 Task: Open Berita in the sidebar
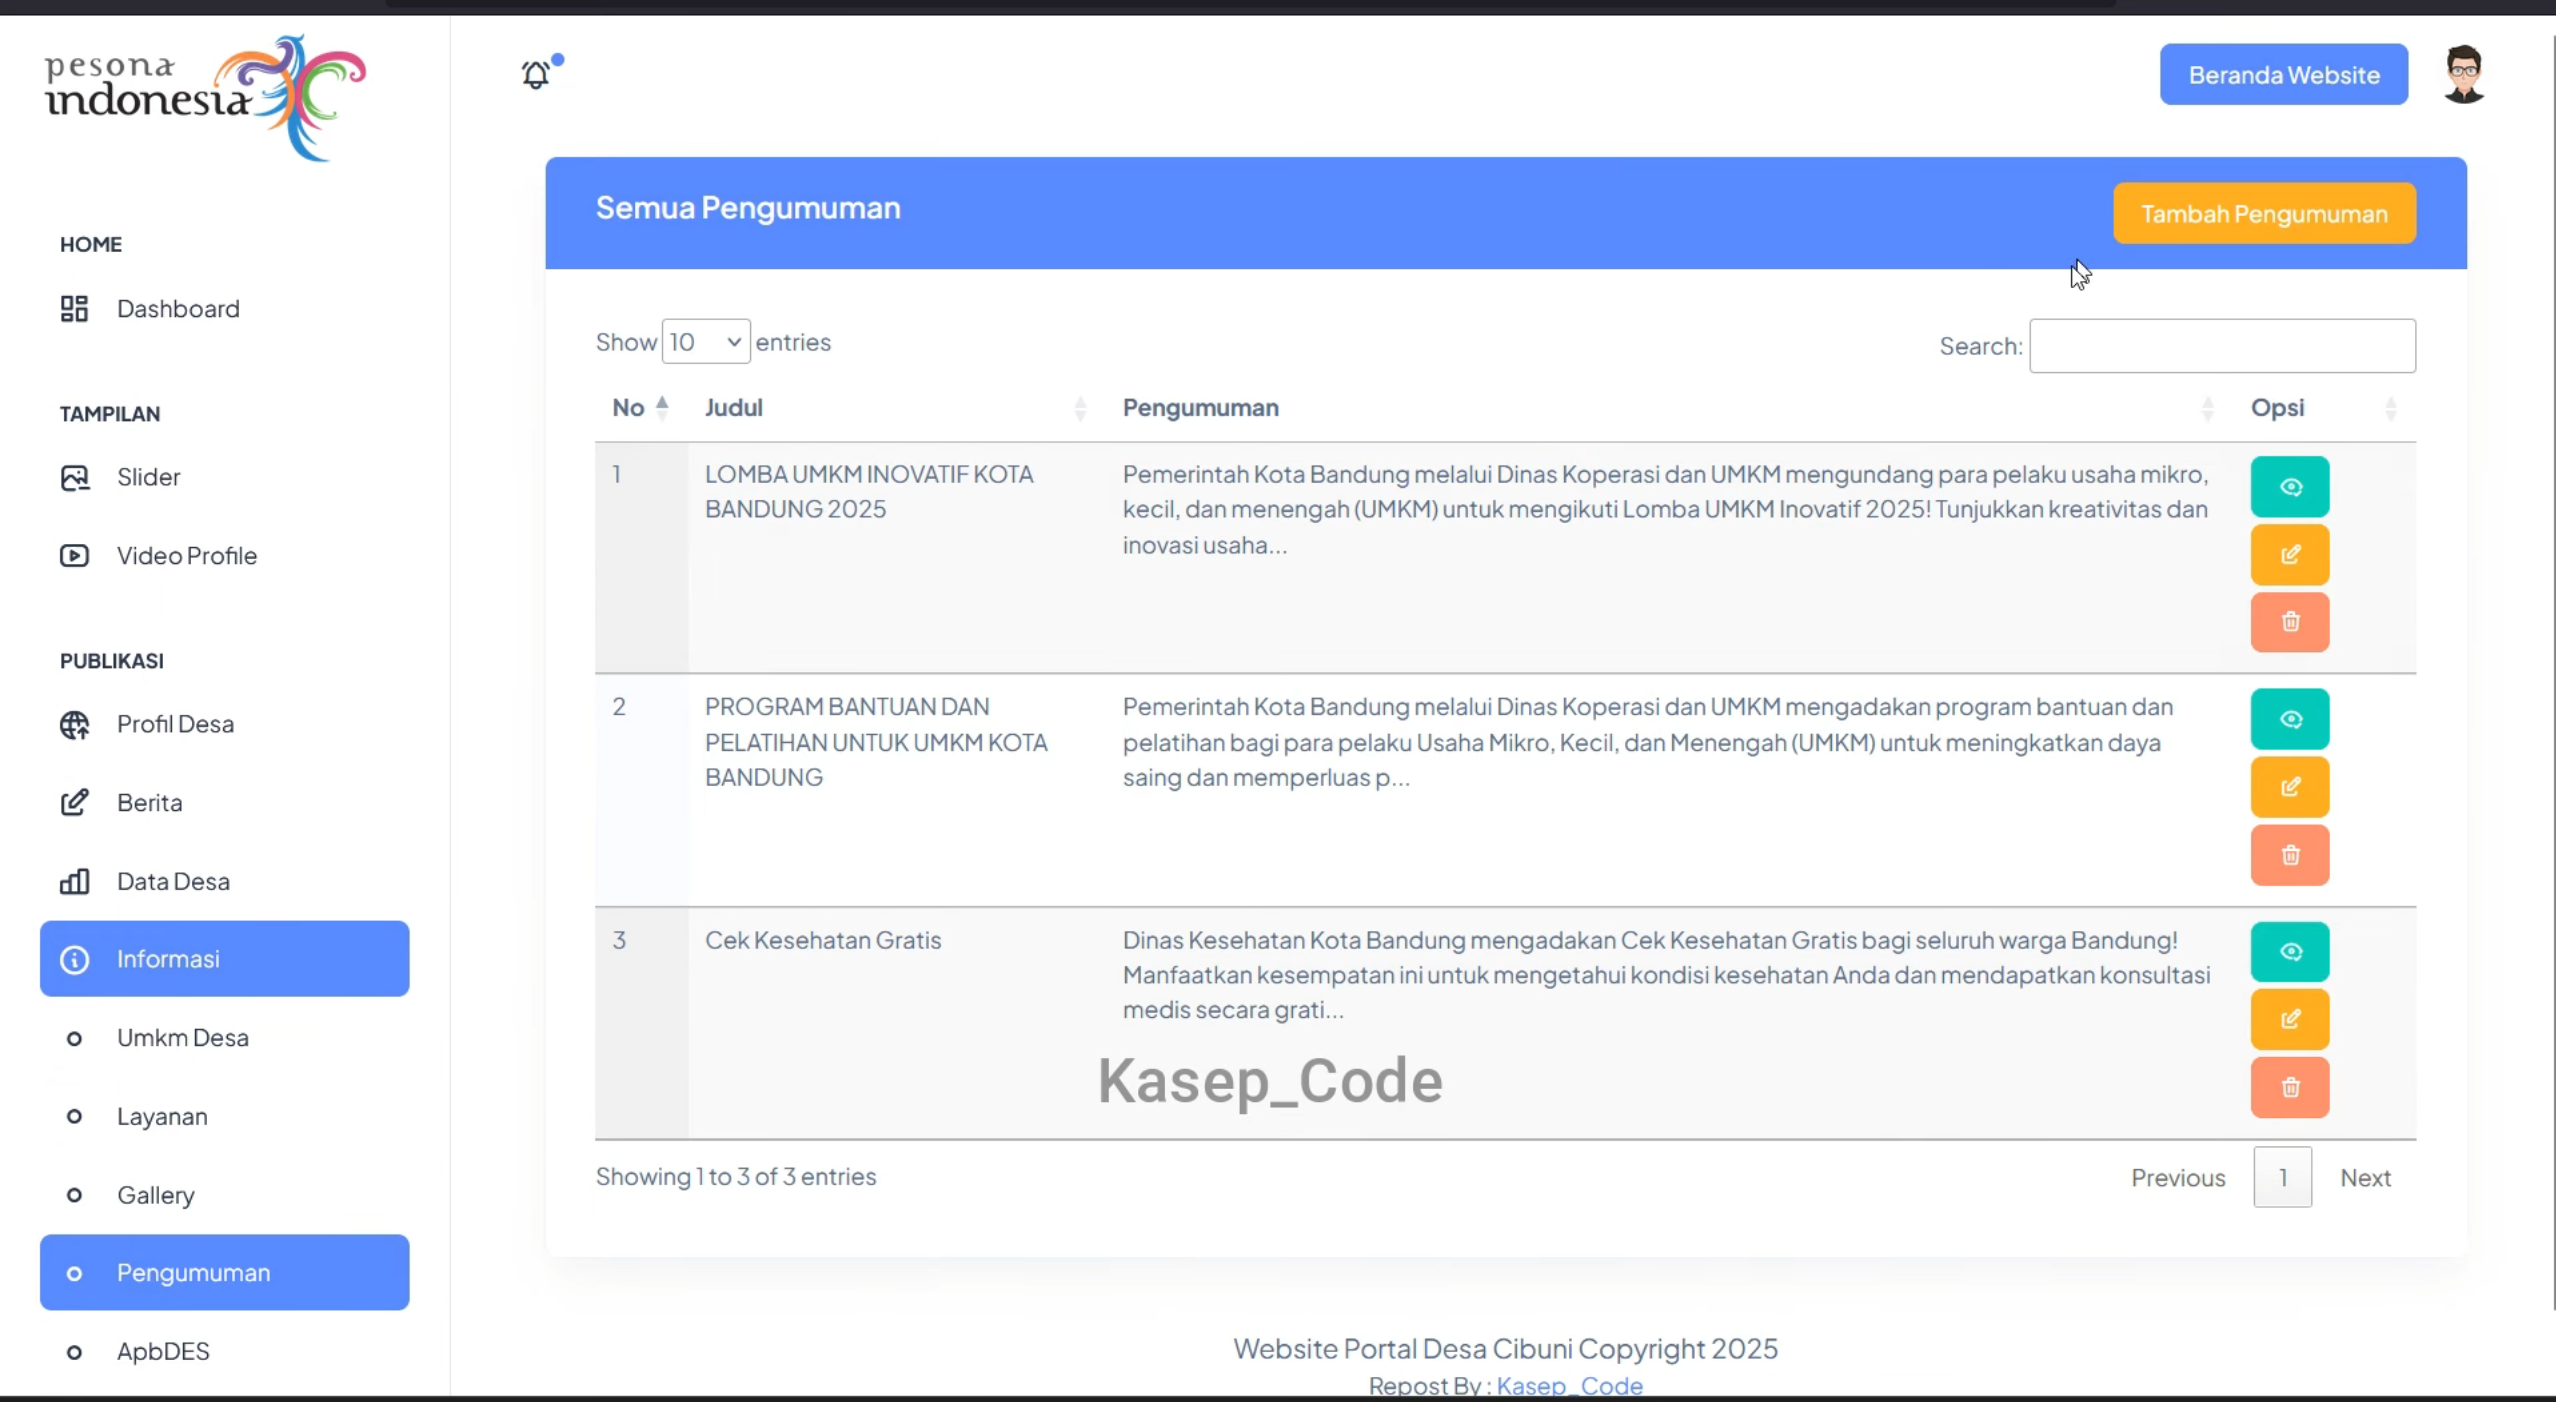tap(224, 803)
